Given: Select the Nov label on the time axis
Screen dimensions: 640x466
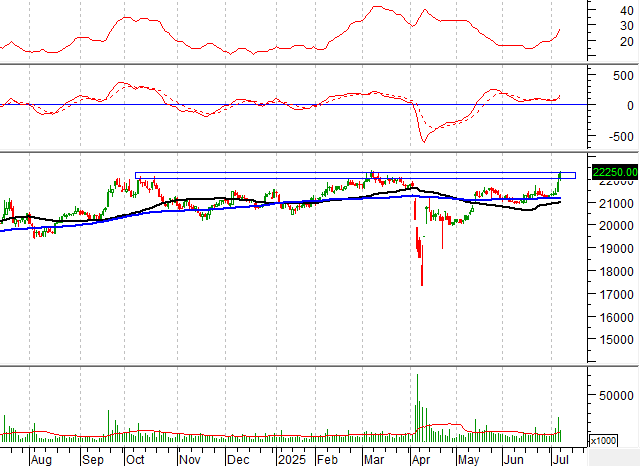Looking at the screenshot, I should click(190, 459).
